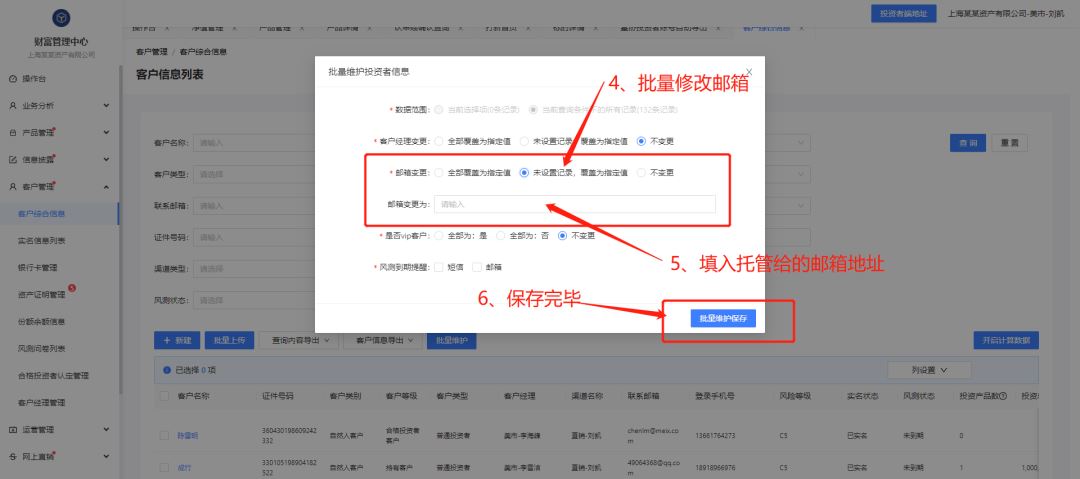Screen dimensions: 1080x479
Task: Select 不变更 radio for 邮箱变更
Action: pos(643,172)
